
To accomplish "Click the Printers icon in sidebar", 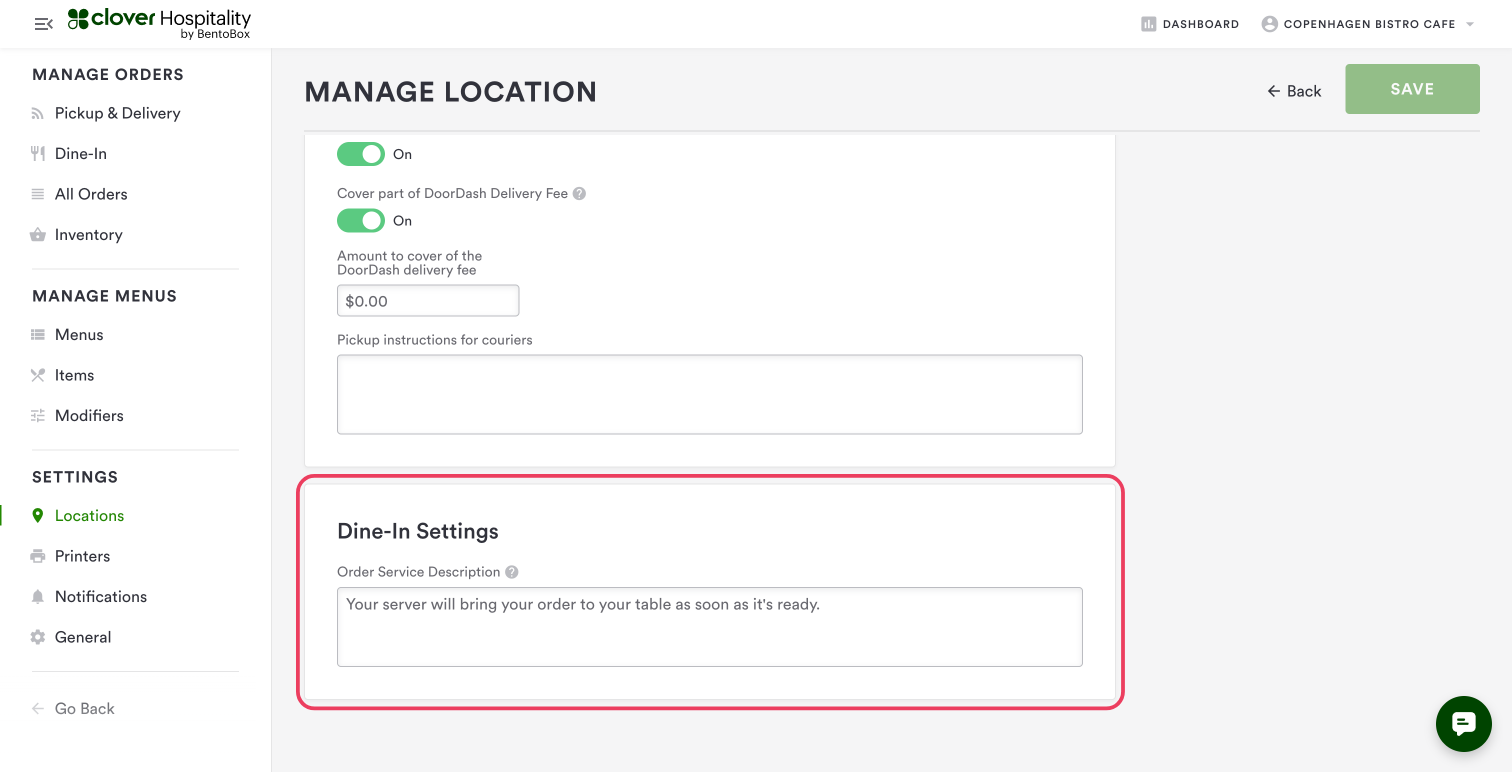I will coord(38,556).
